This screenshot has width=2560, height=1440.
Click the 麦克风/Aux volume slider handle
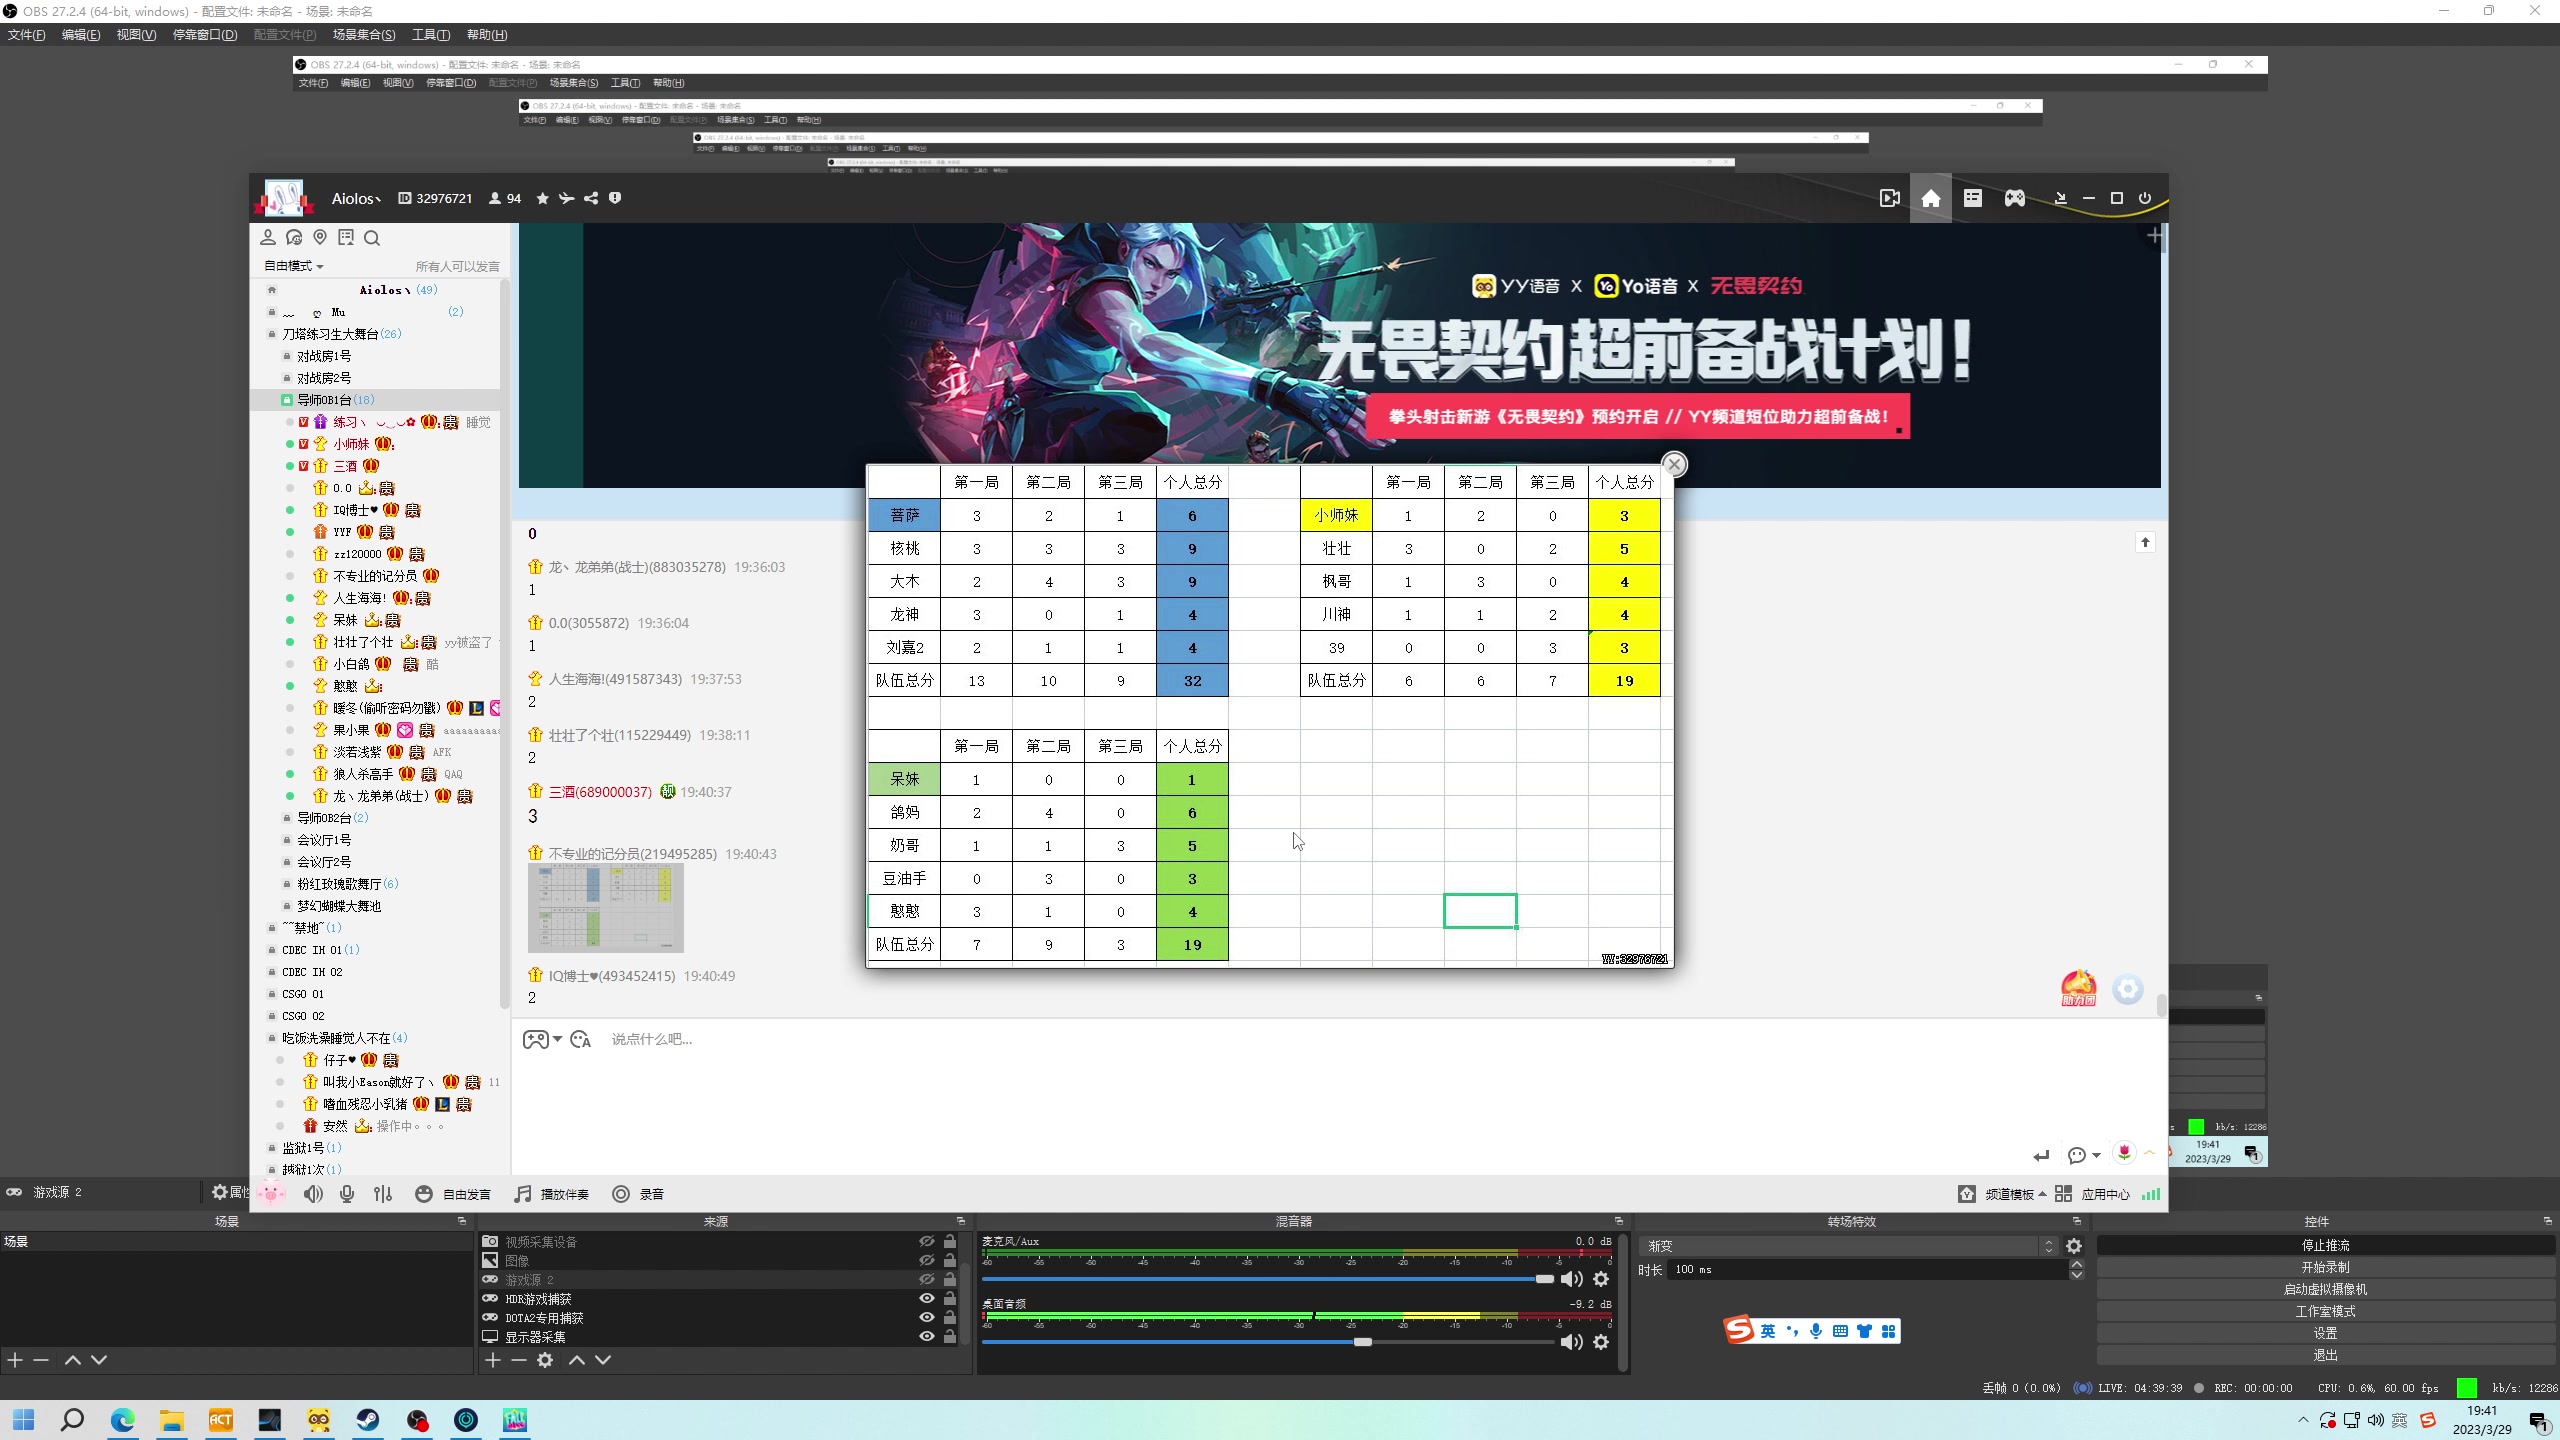[1545, 1279]
